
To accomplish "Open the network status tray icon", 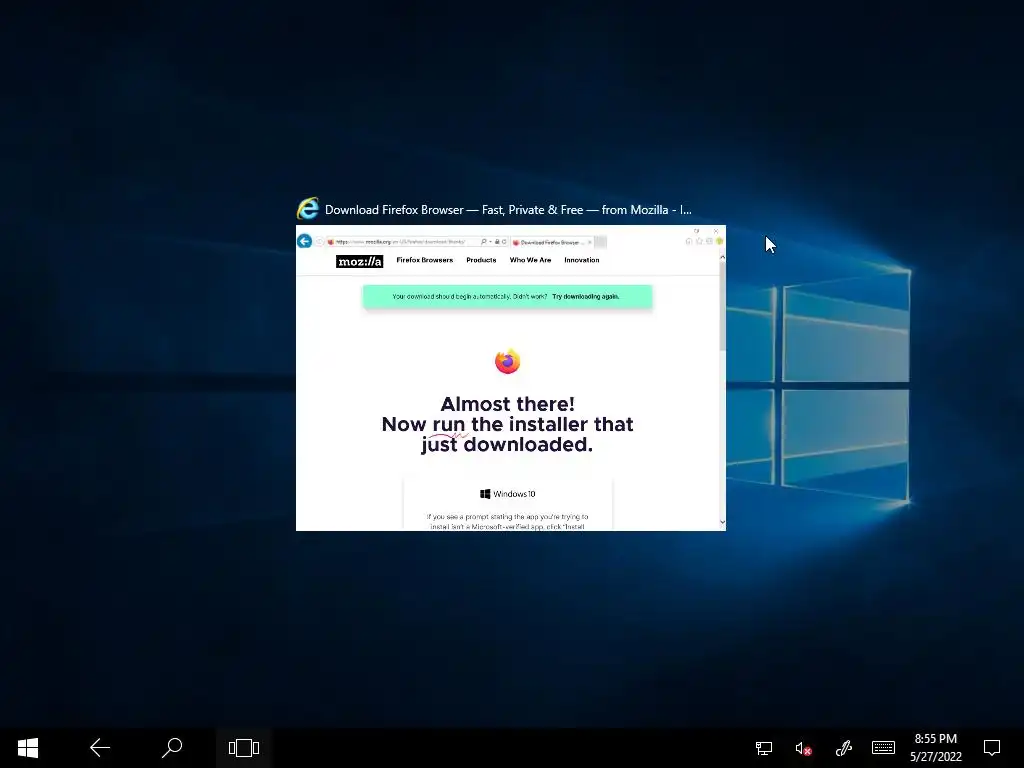I will [763, 748].
